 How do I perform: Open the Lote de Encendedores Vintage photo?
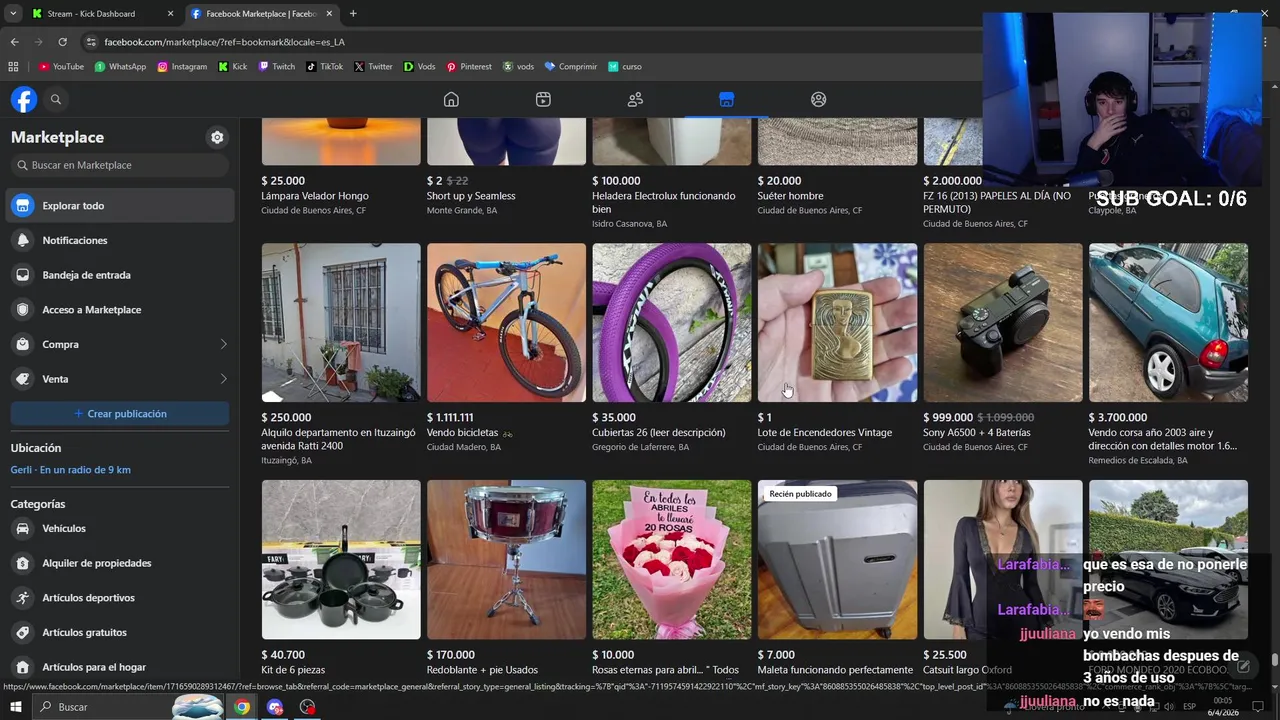[837, 322]
